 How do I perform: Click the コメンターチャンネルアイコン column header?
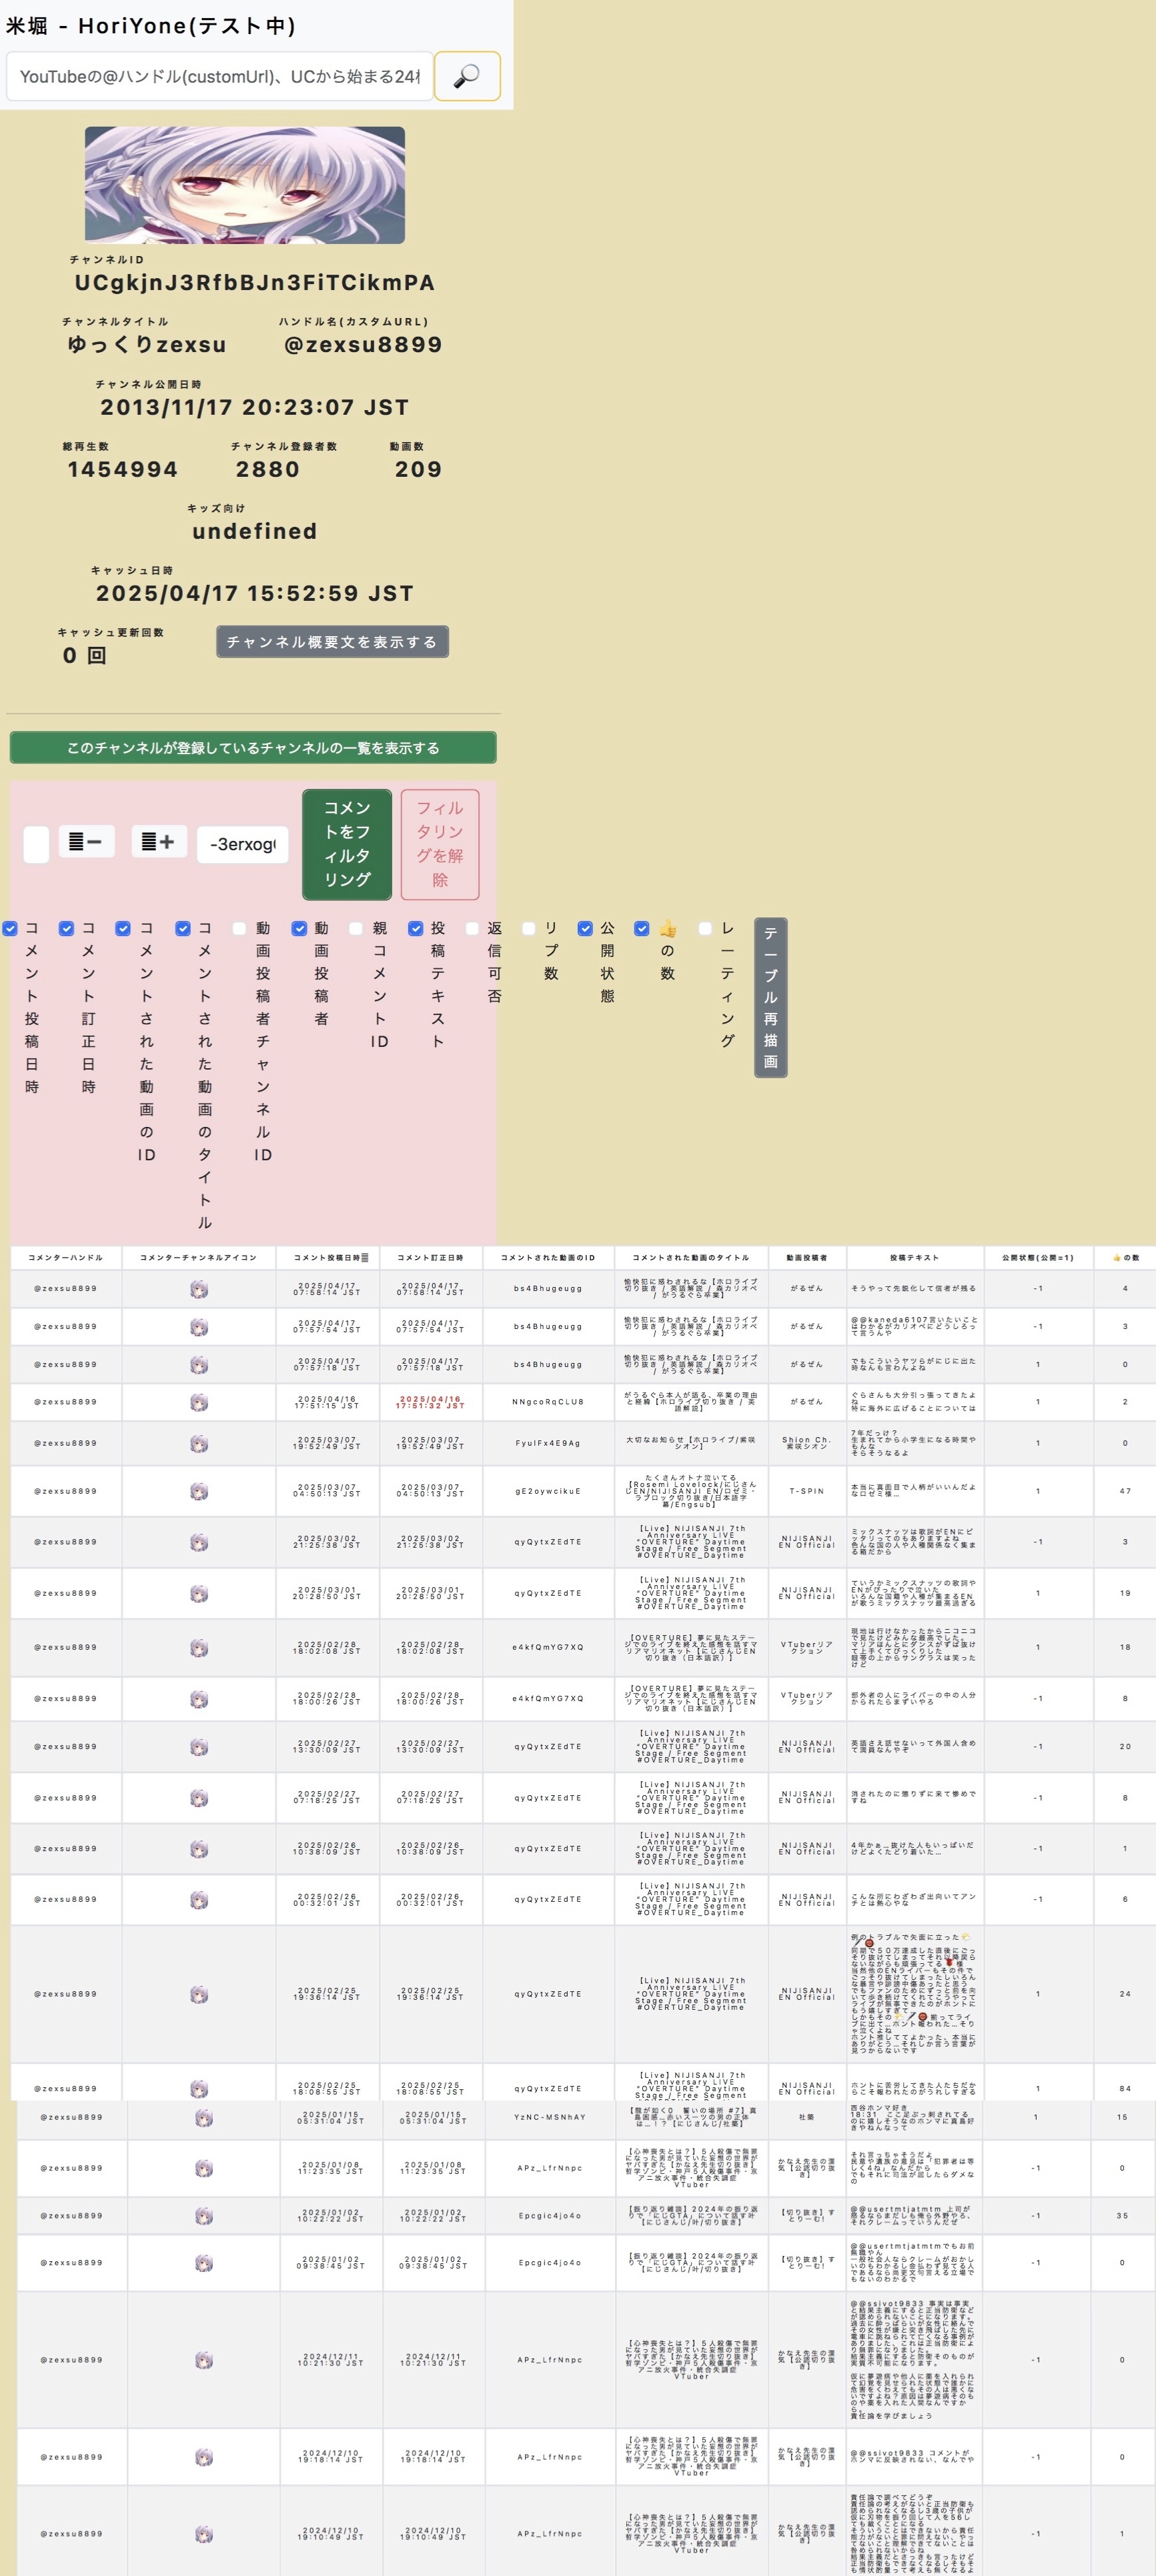coord(198,1258)
